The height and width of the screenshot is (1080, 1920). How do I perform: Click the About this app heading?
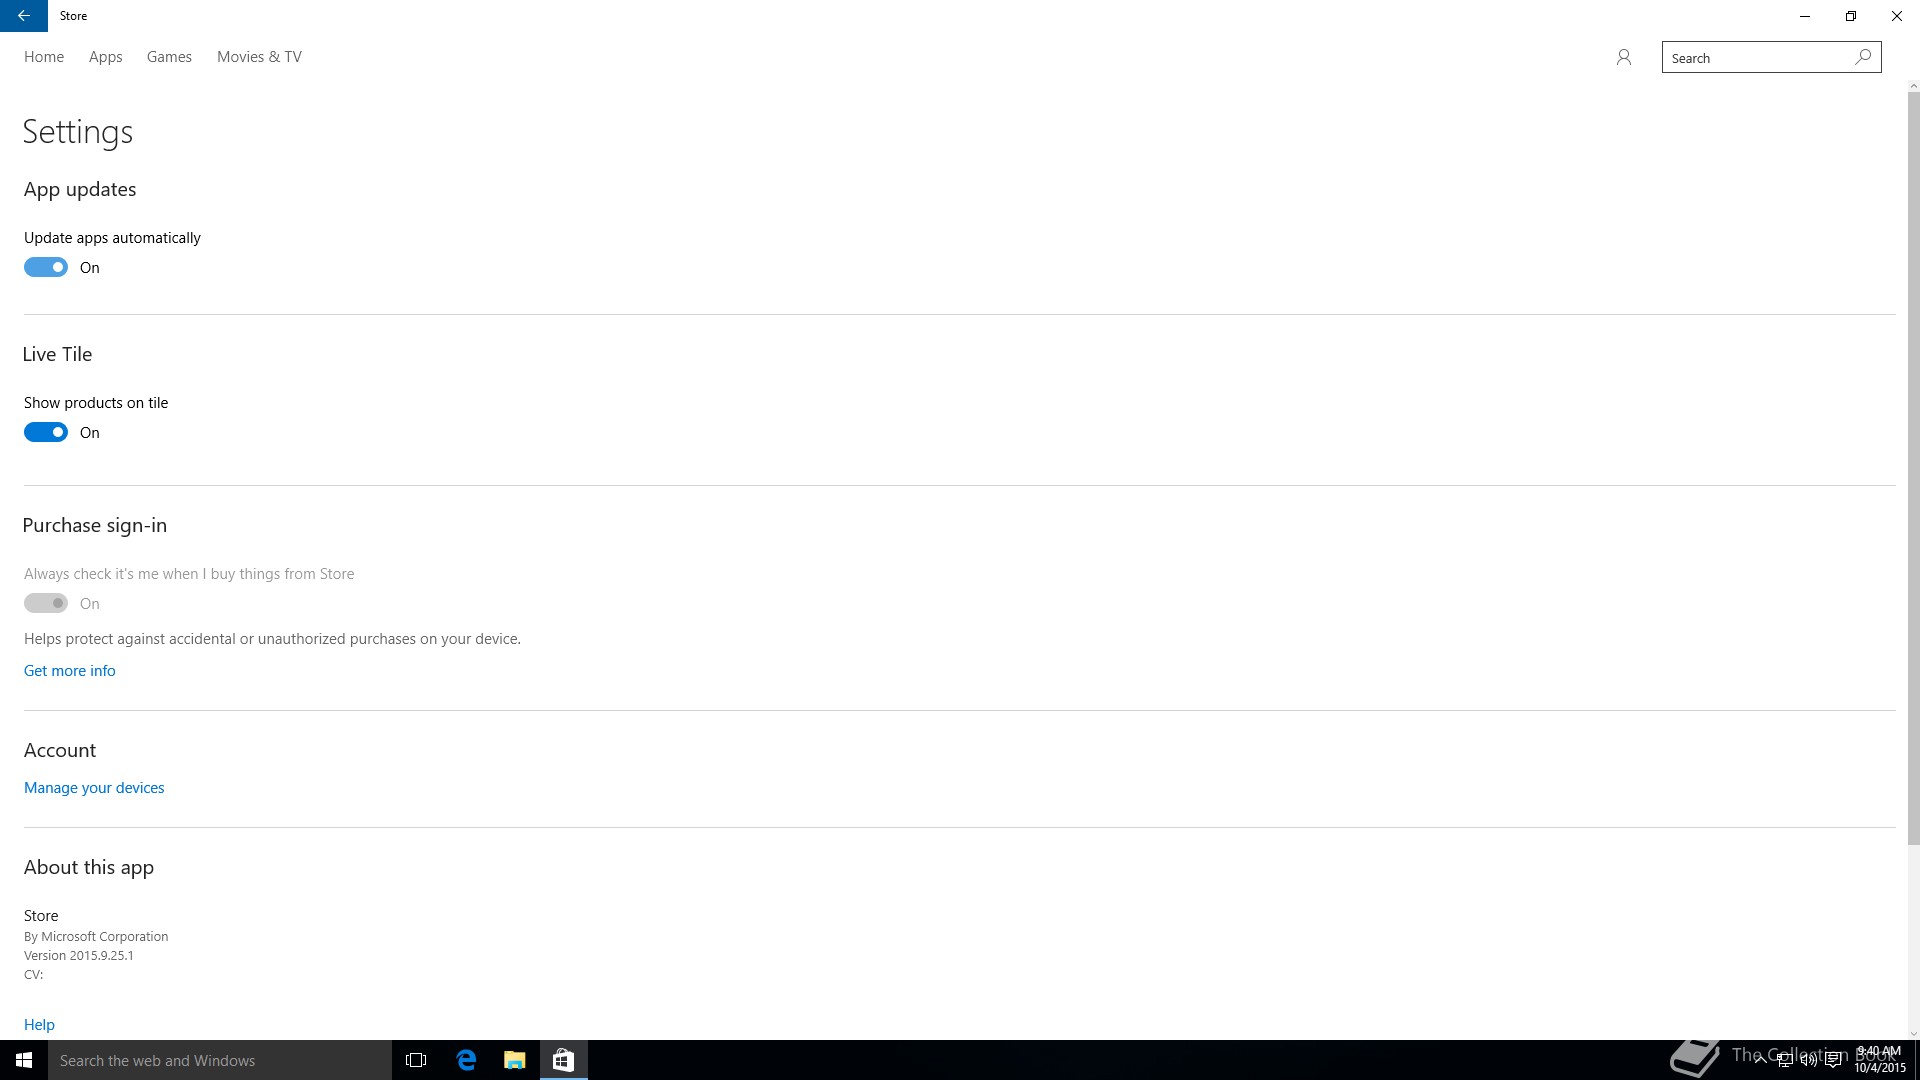point(89,867)
